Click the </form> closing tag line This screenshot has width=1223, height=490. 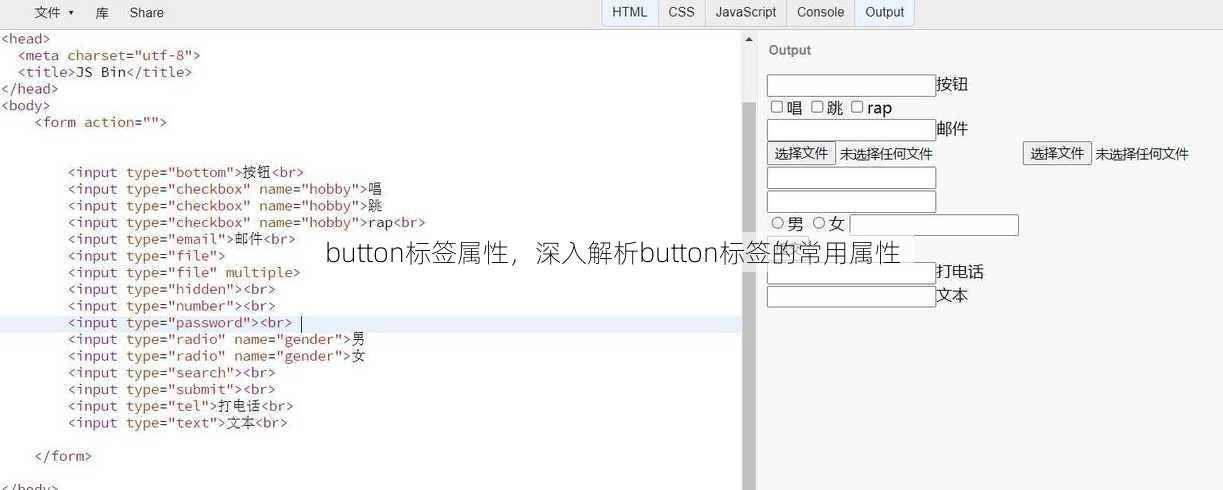point(63,456)
